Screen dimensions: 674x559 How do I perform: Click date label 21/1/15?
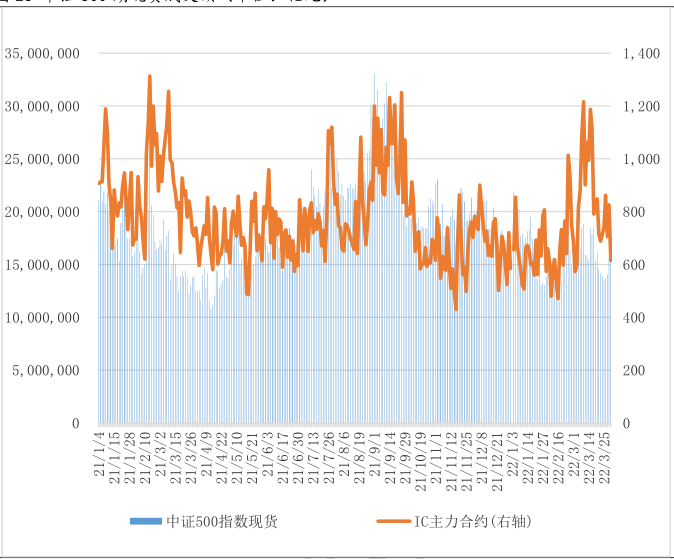tap(115, 458)
